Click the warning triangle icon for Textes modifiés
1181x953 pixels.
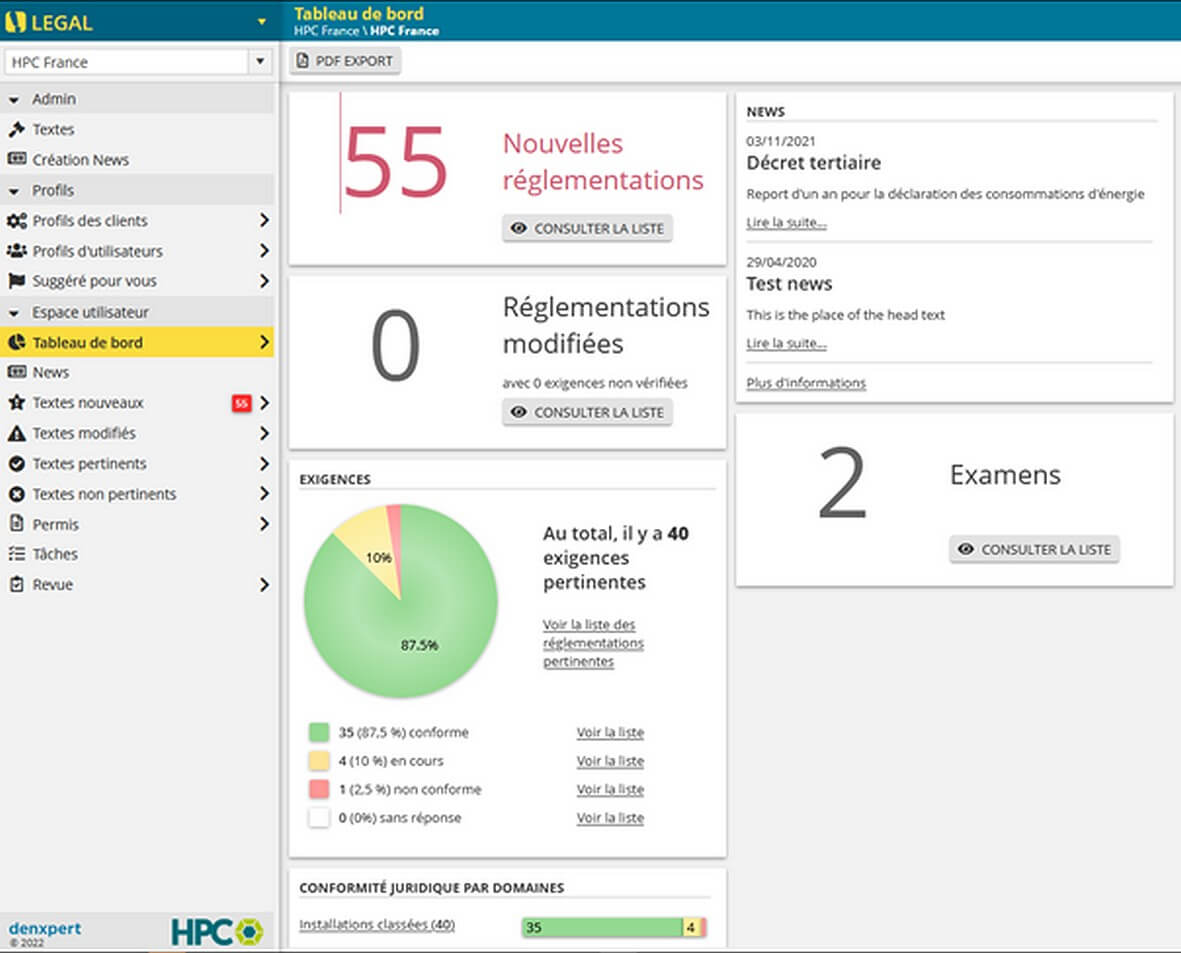tap(16, 433)
